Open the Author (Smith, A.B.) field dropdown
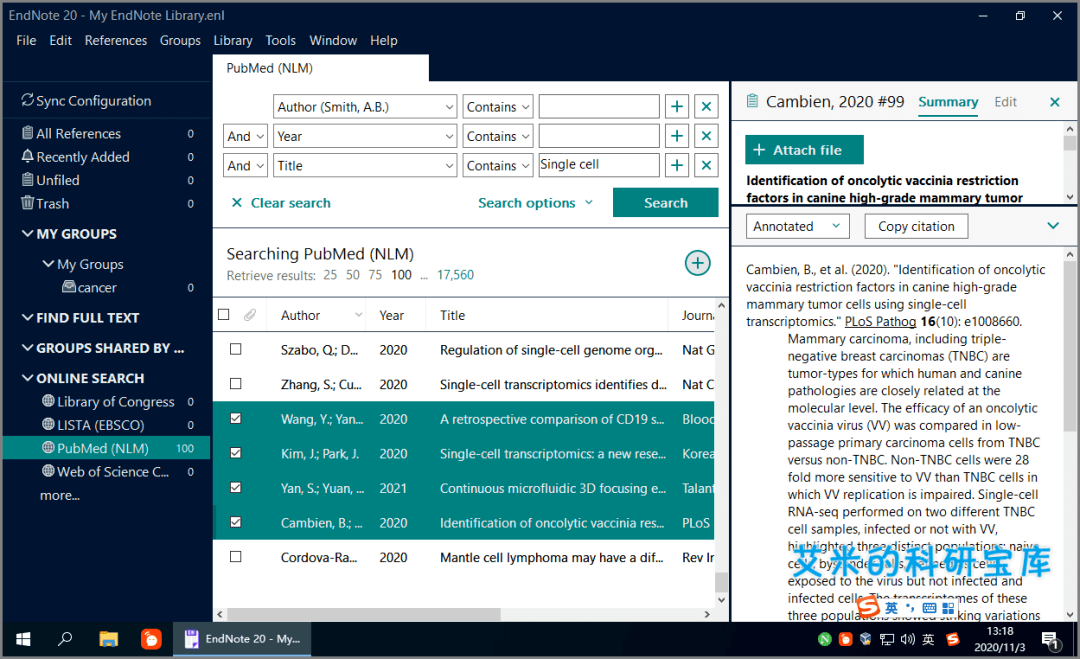This screenshot has height=659, width=1080. click(365, 107)
